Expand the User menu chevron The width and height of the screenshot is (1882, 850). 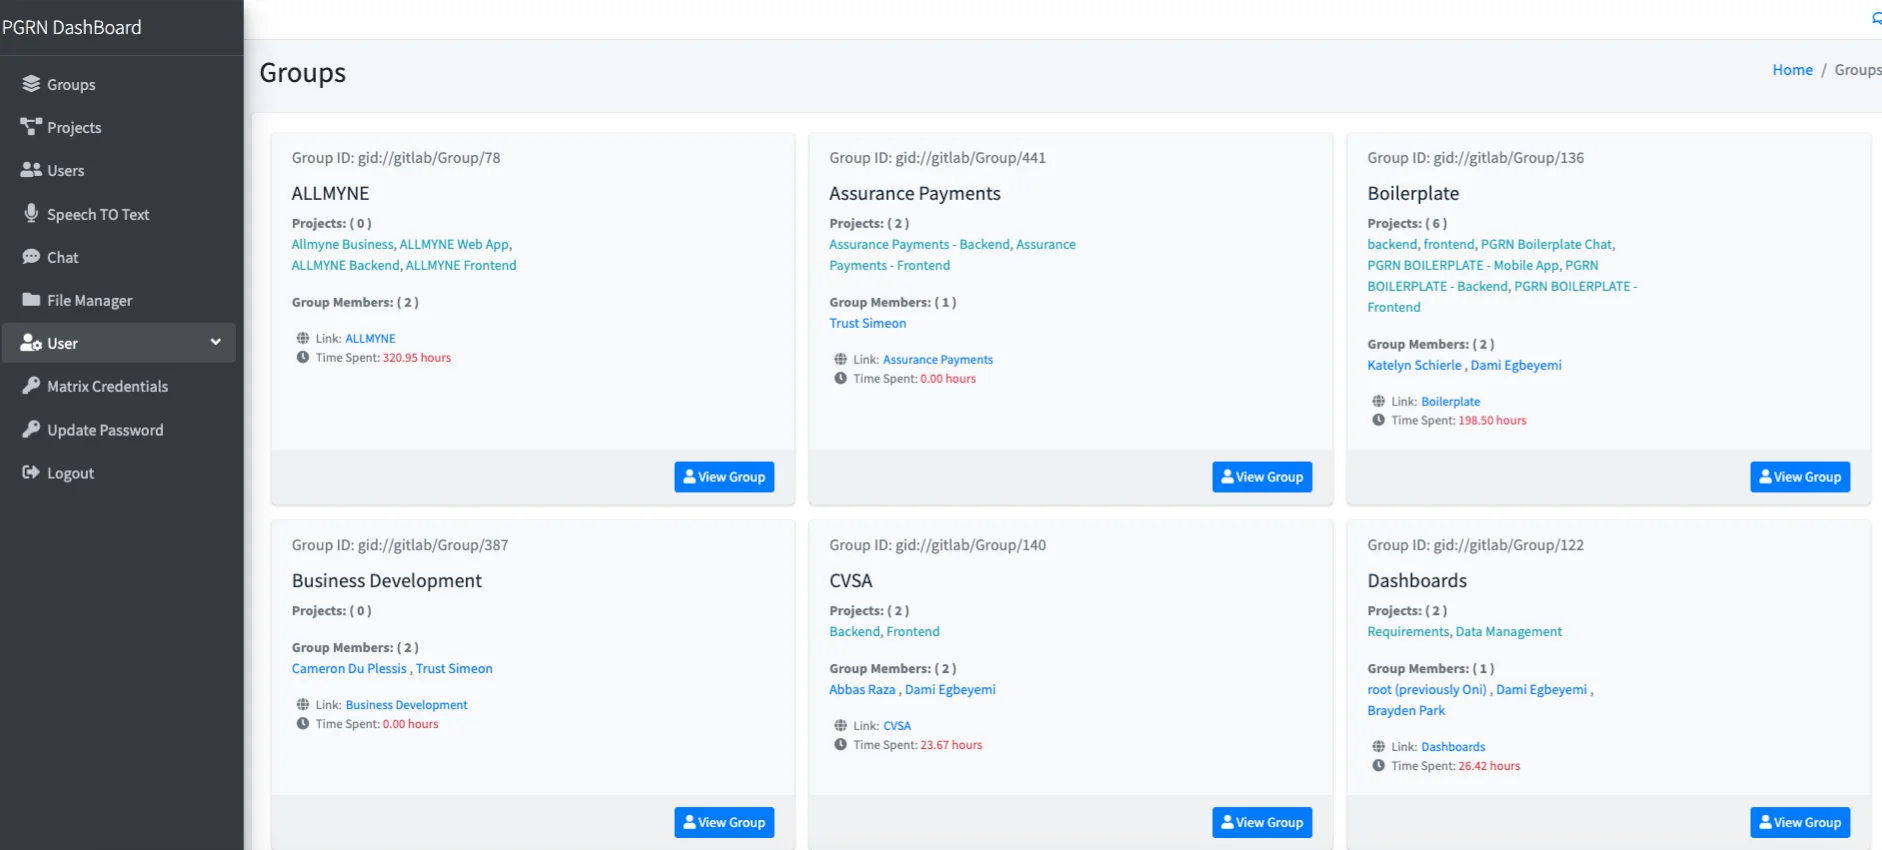[215, 342]
